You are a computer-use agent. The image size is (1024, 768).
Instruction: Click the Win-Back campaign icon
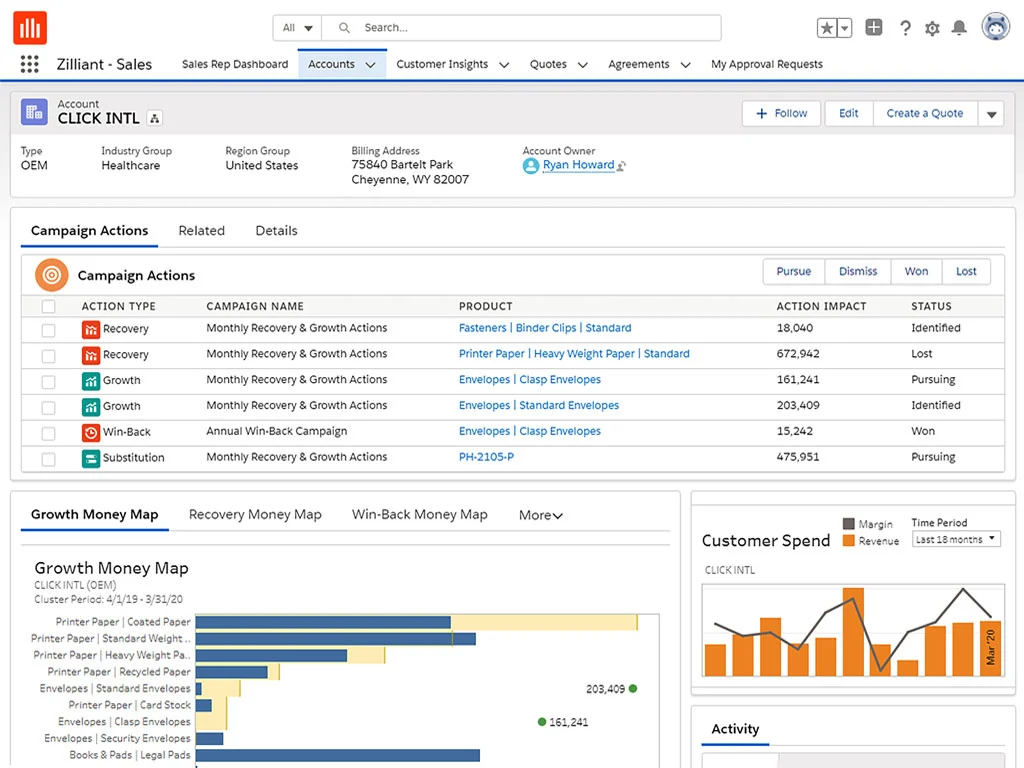(x=91, y=432)
